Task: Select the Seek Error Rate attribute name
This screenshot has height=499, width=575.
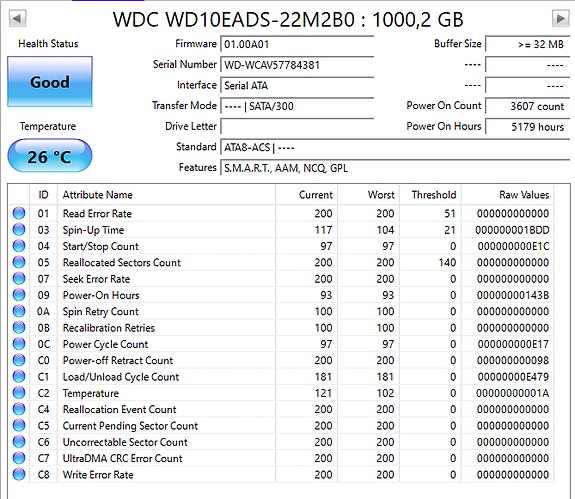Action: tap(96, 279)
